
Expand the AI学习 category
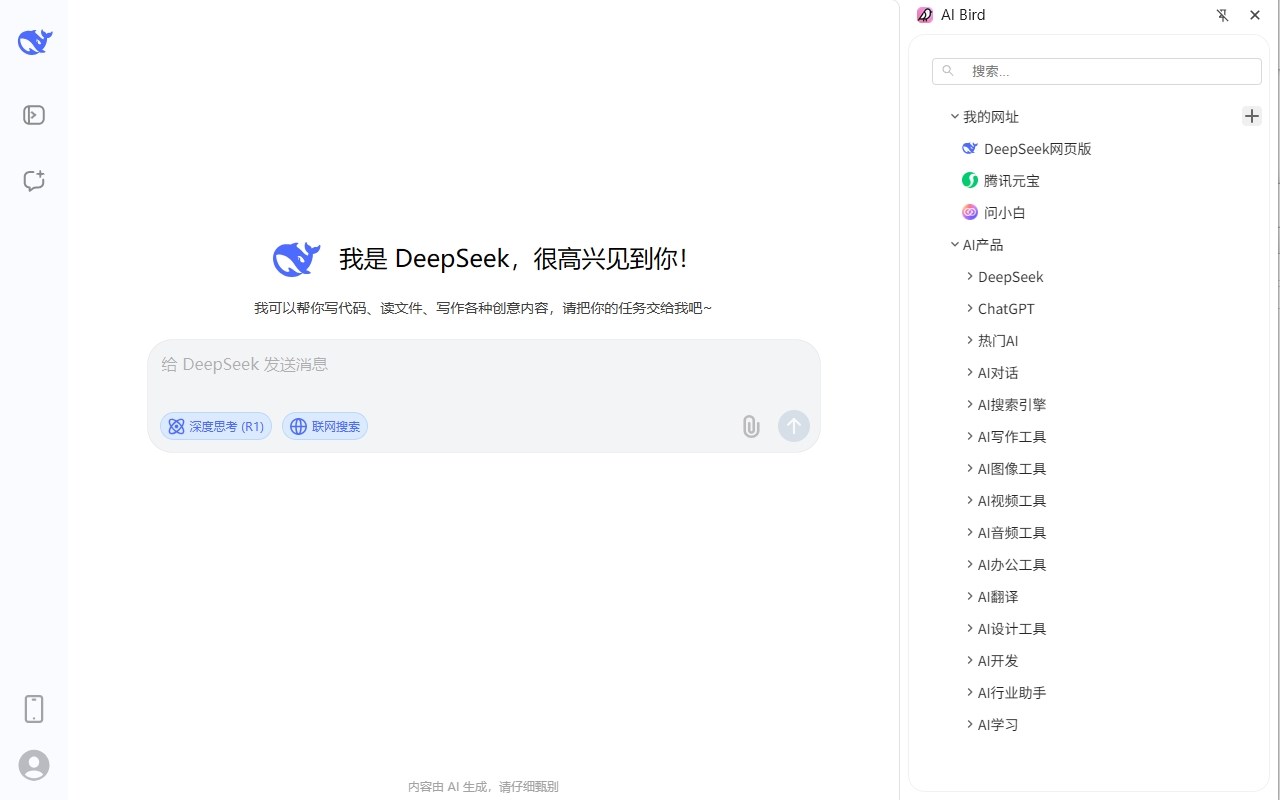(970, 725)
